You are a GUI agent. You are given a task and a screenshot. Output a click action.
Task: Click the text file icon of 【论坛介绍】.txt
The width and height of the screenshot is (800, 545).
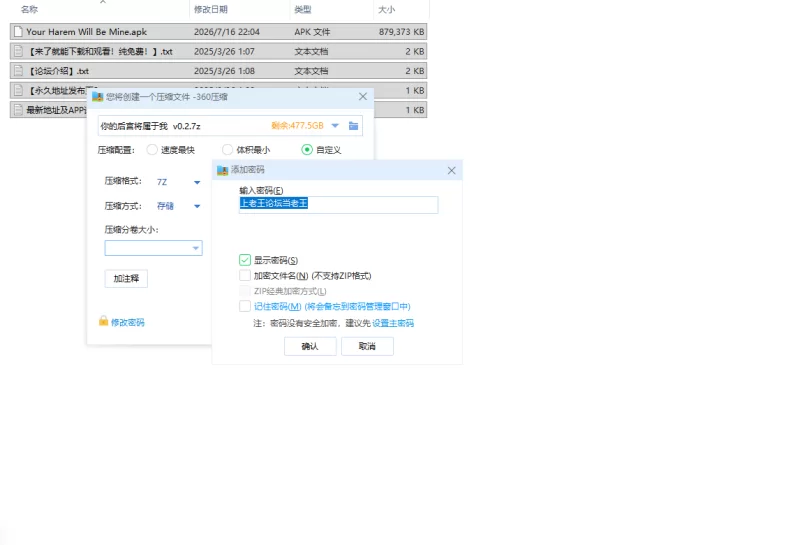(x=18, y=71)
